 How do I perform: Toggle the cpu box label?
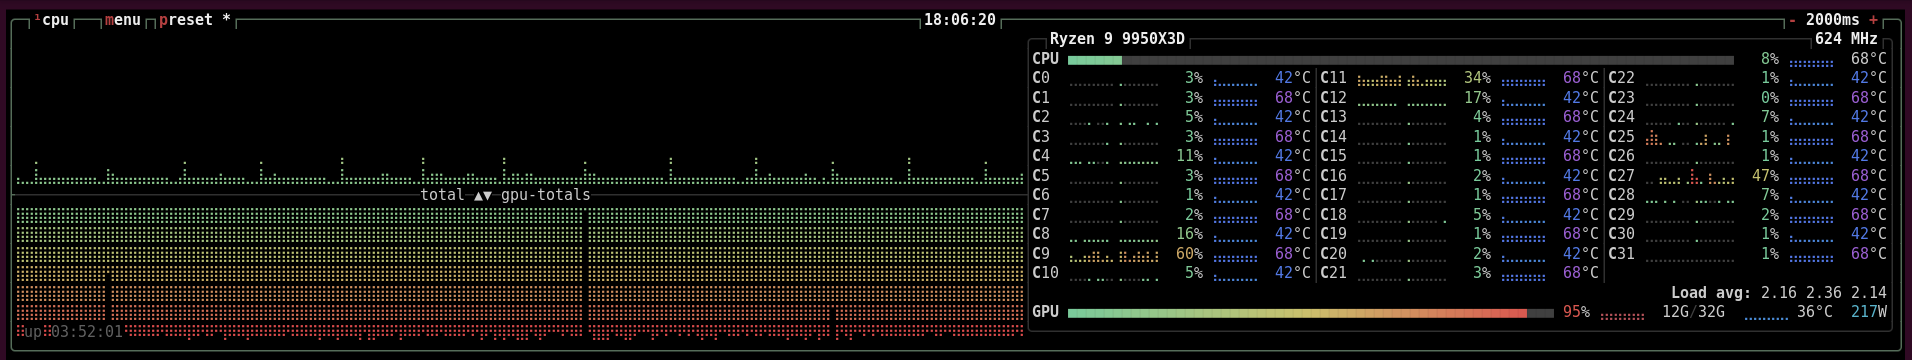pos(55,20)
